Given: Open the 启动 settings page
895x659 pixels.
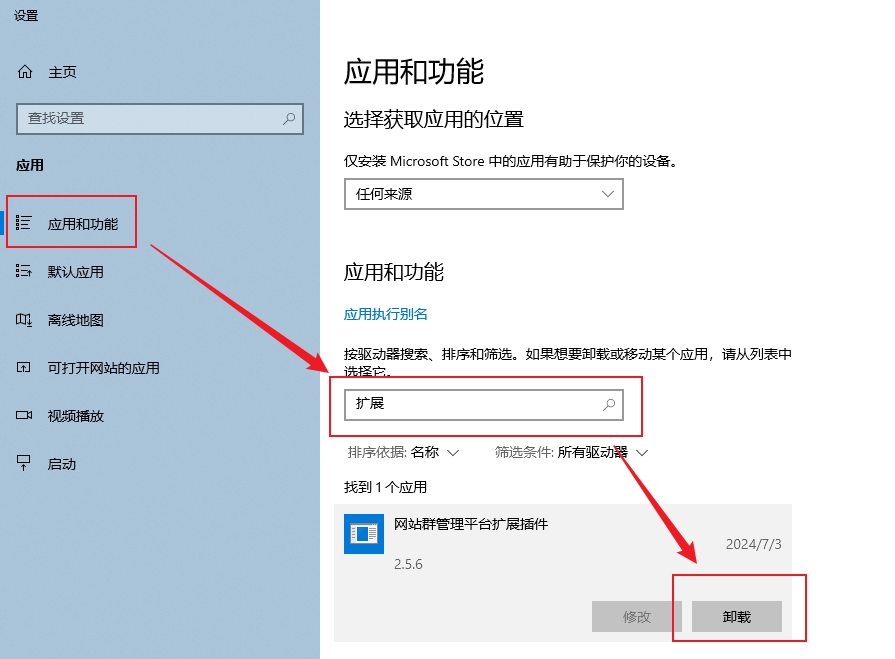Looking at the screenshot, I should pyautogui.click(x=62, y=464).
